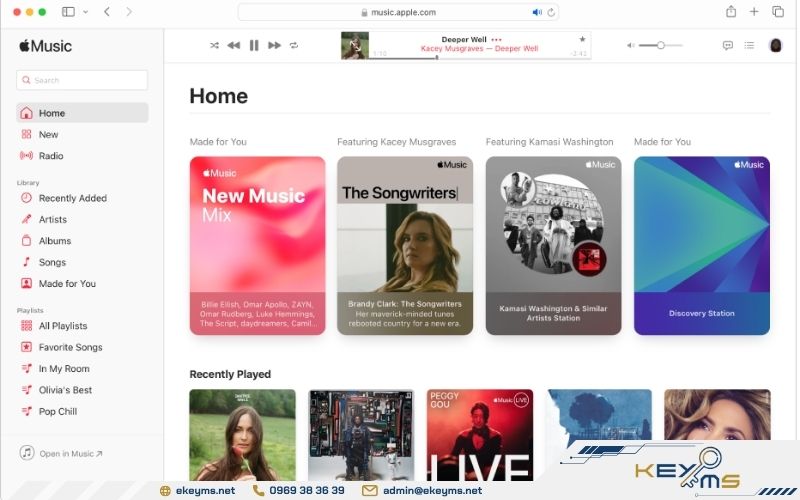800x500 pixels.
Task: Open Made for You library item
Action: point(82,284)
